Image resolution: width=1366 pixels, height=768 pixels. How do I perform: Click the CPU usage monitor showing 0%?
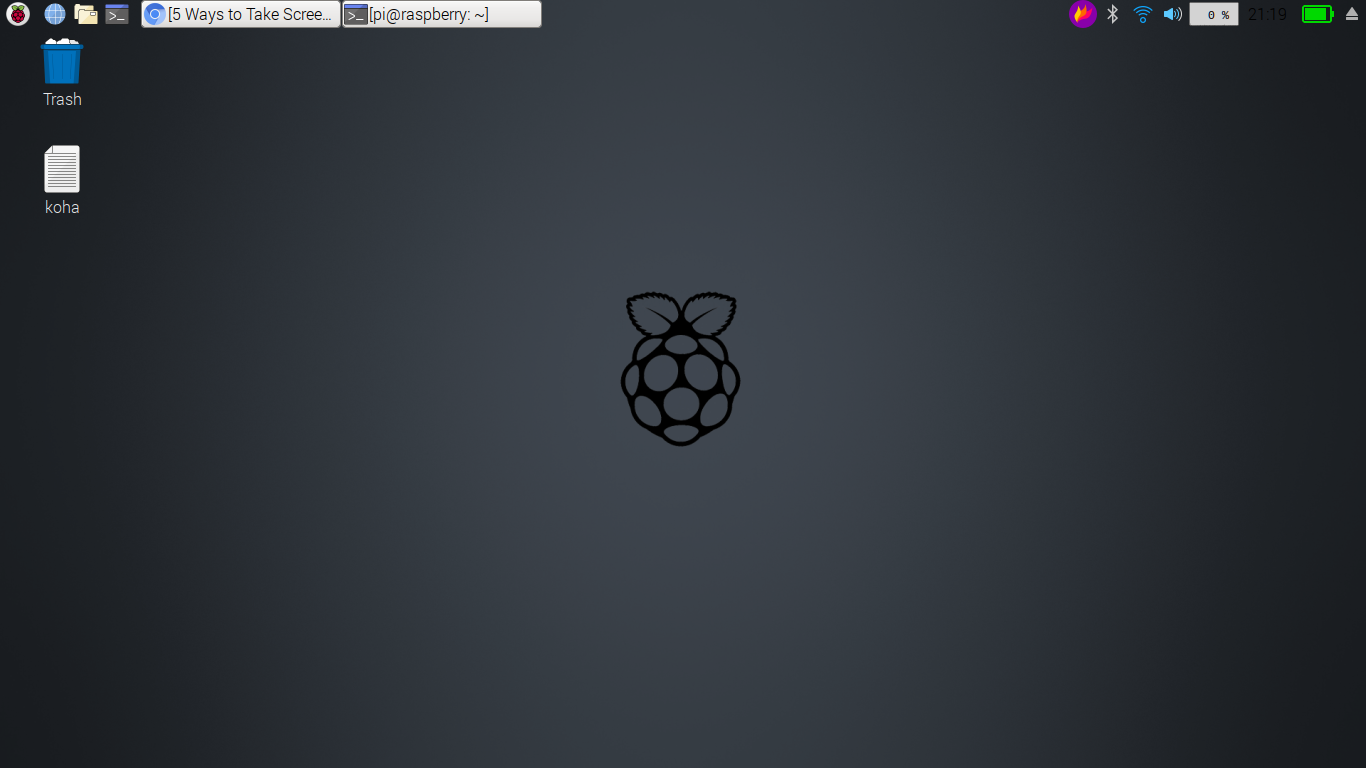pos(1213,14)
